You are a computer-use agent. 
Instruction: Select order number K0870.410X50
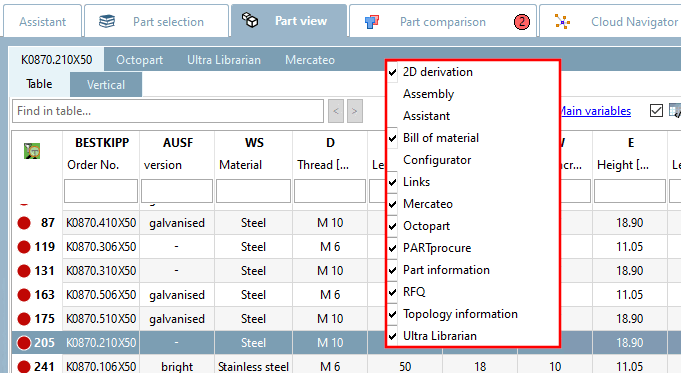click(x=101, y=223)
